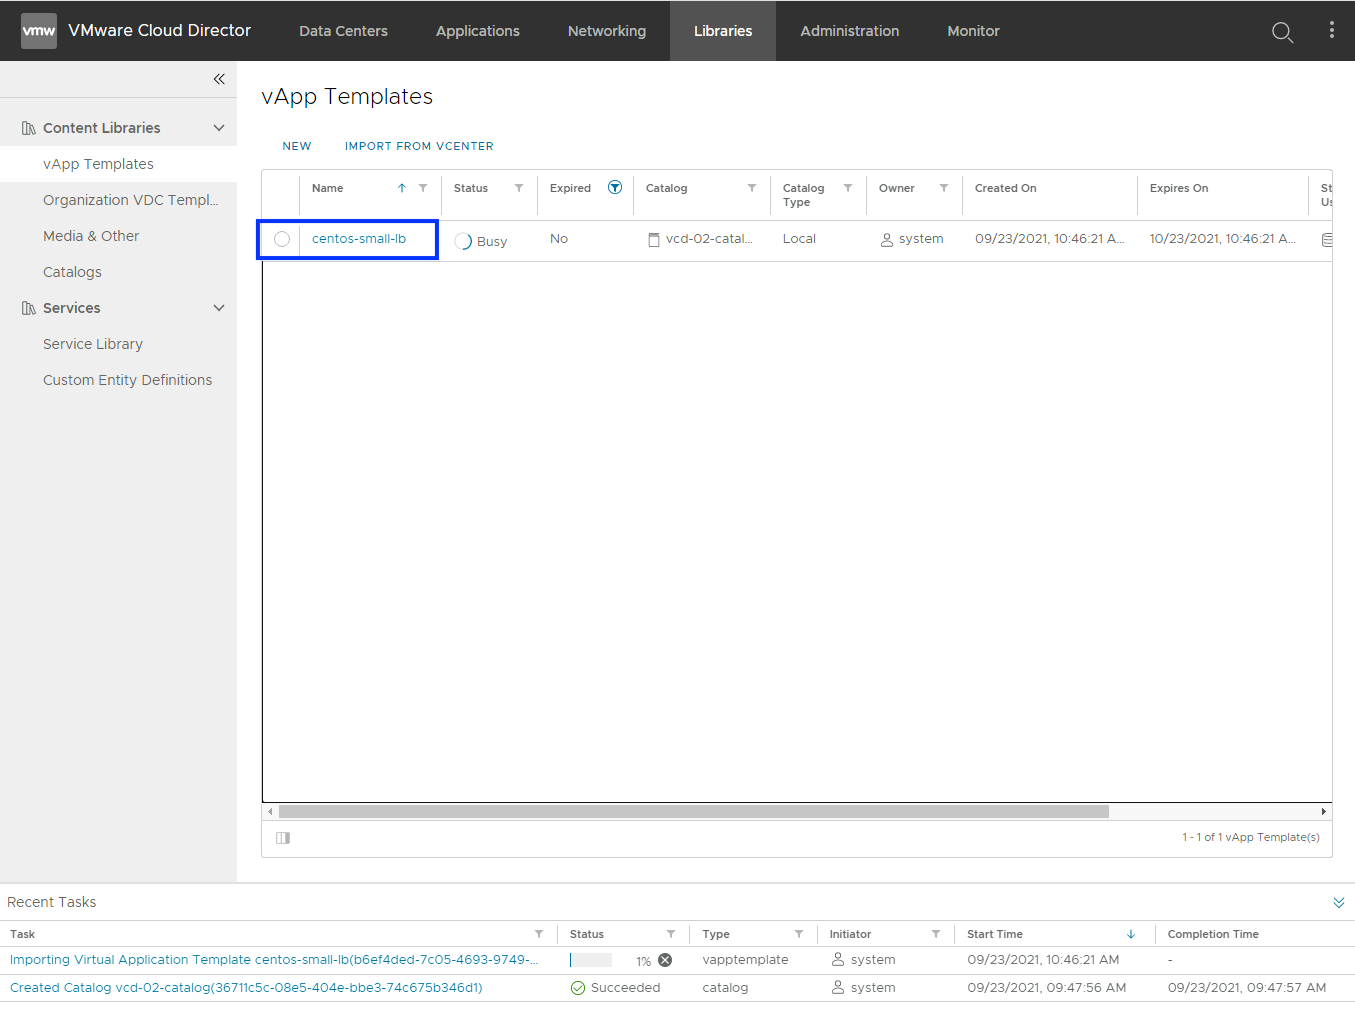1355x1011 pixels.
Task: Cancel the importing template task
Action: click(665, 960)
